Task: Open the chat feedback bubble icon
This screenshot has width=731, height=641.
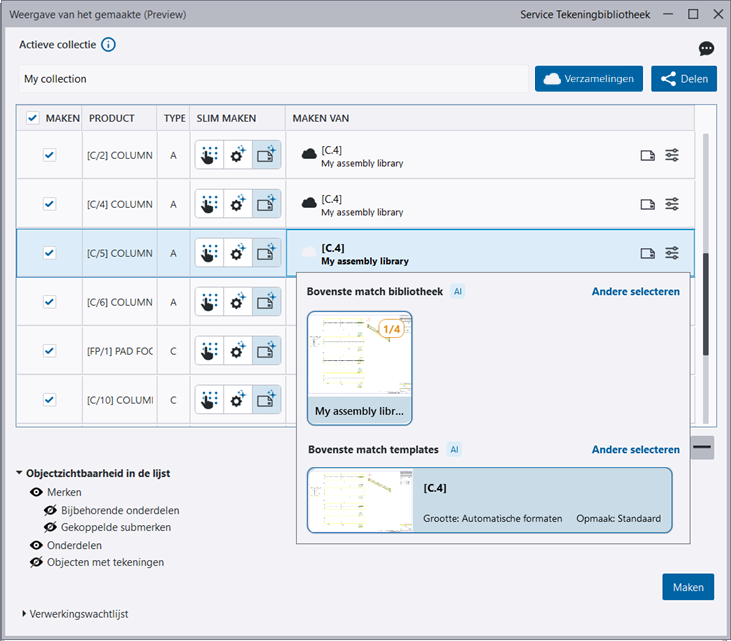Action: pos(706,49)
